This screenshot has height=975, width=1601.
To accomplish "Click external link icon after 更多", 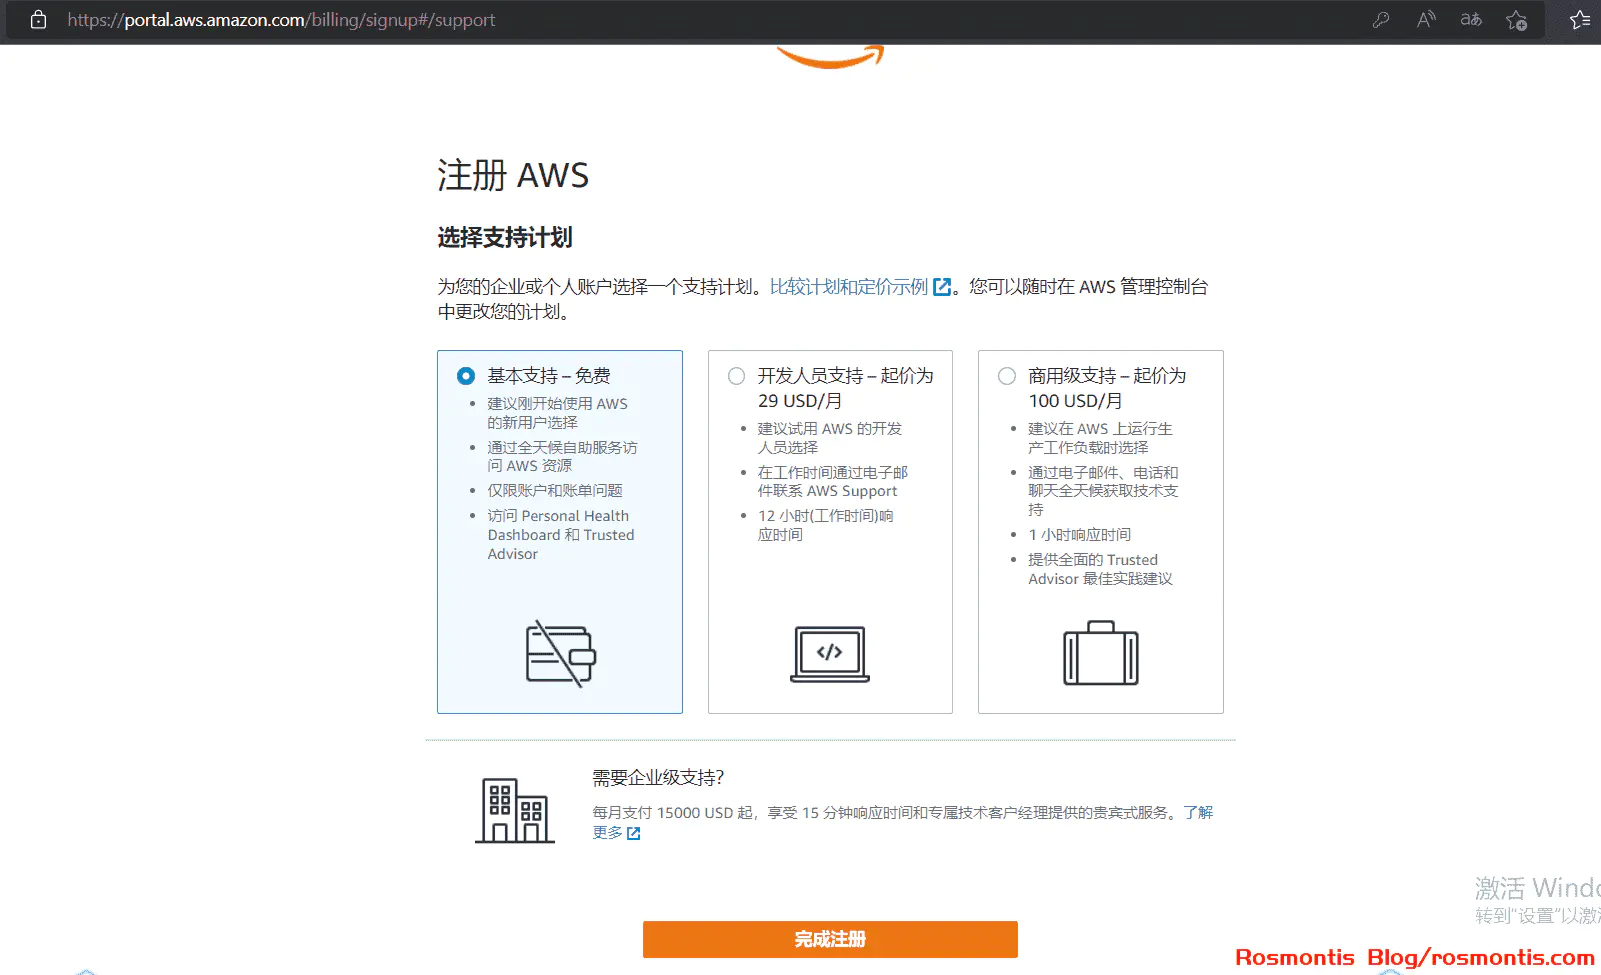I will point(633,833).
